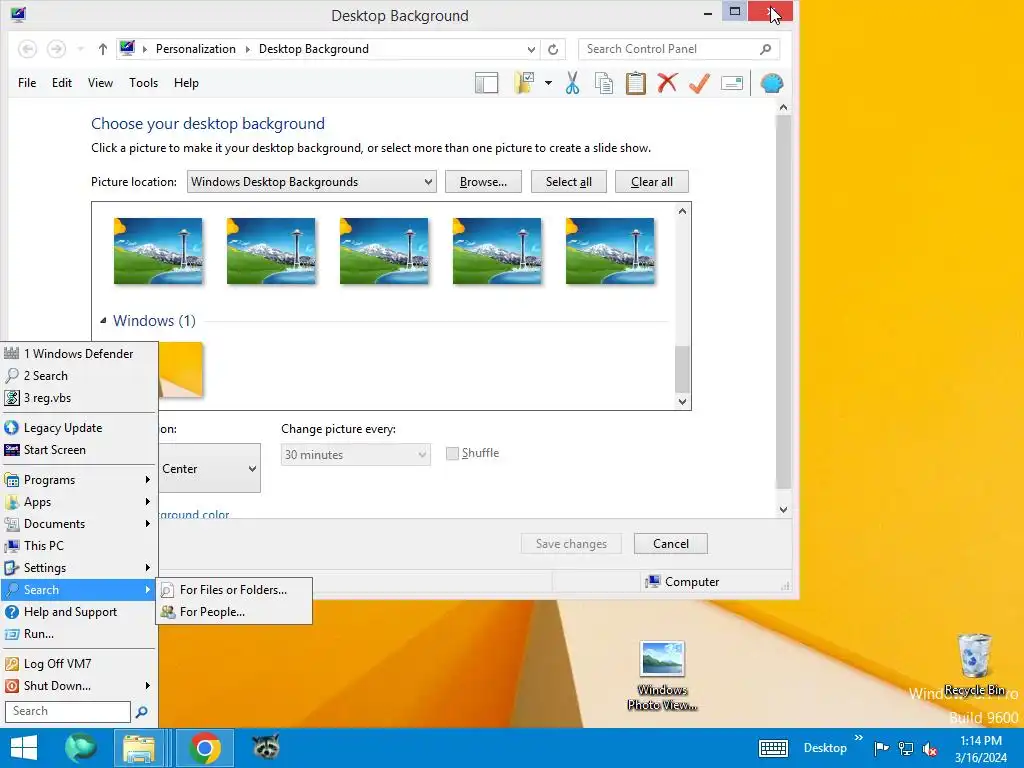Click the Cut scissors toolbar icon
Screen dimensions: 1024x768
coord(572,83)
